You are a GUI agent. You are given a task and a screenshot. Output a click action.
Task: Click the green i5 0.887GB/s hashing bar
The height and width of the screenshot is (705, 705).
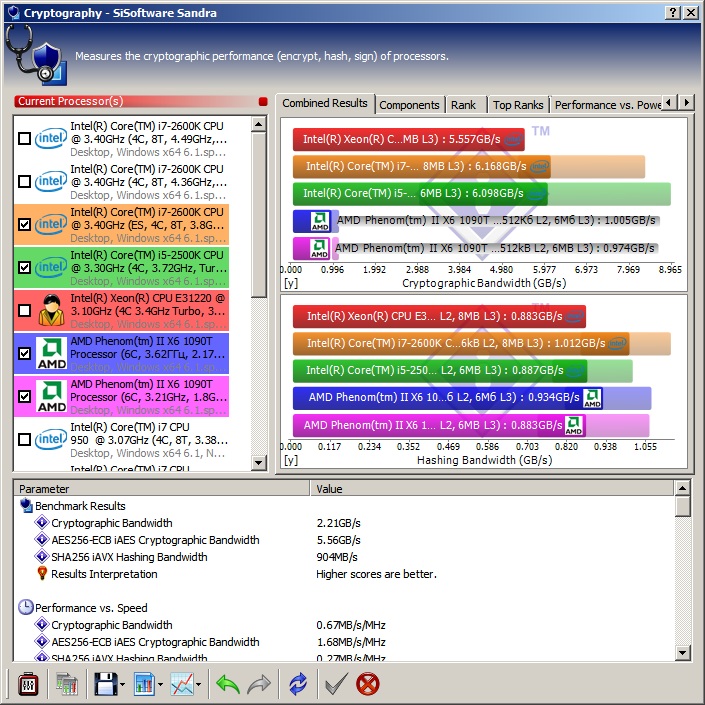point(440,370)
